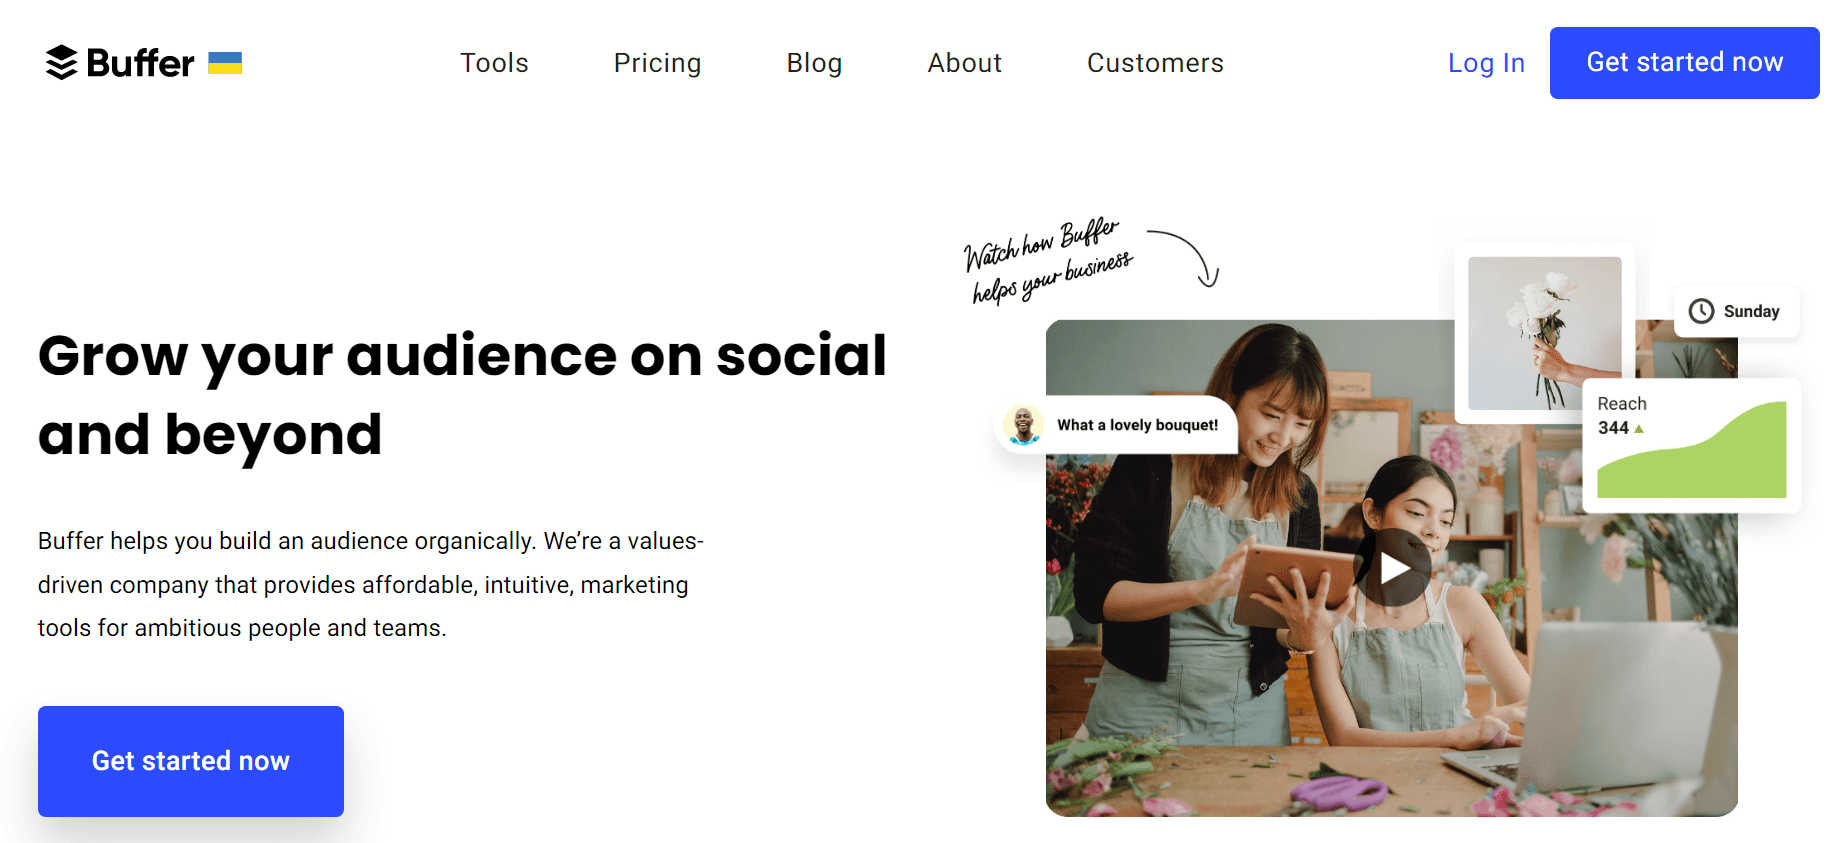The height and width of the screenshot is (843, 1847).
Task: Play the Buffer intro video
Action: tap(1394, 569)
